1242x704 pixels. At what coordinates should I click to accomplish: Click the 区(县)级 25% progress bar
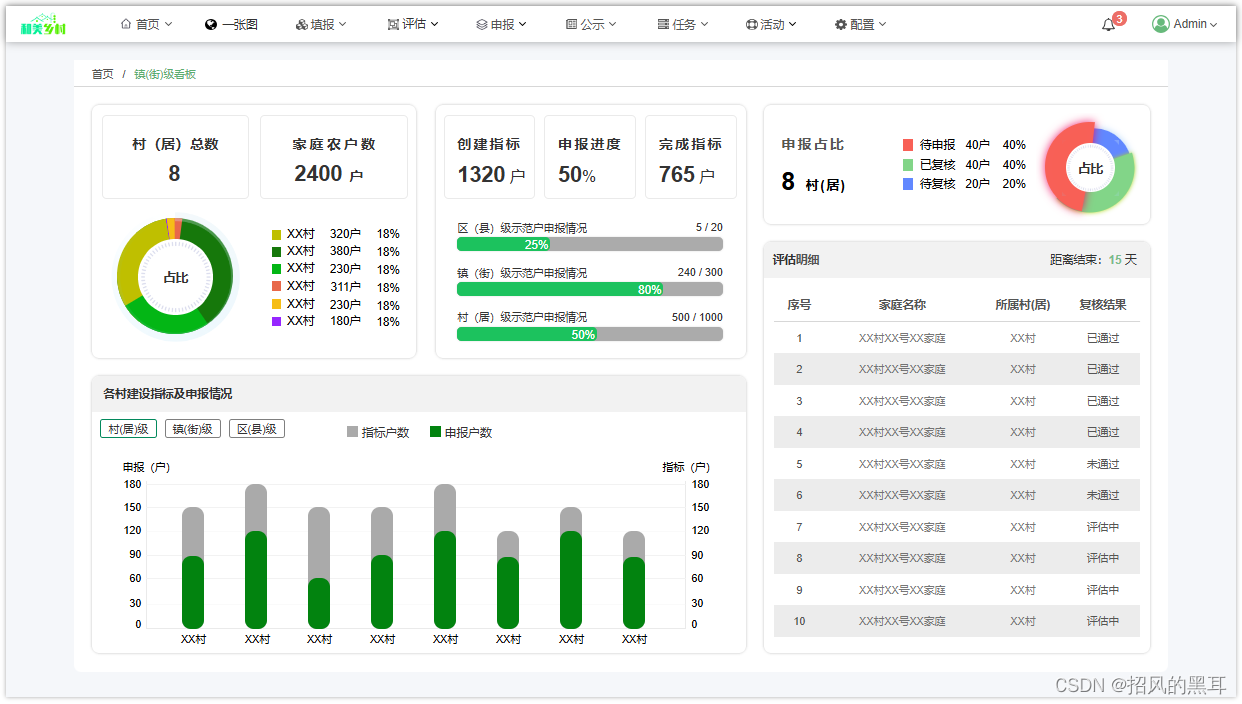pyautogui.click(x=590, y=244)
